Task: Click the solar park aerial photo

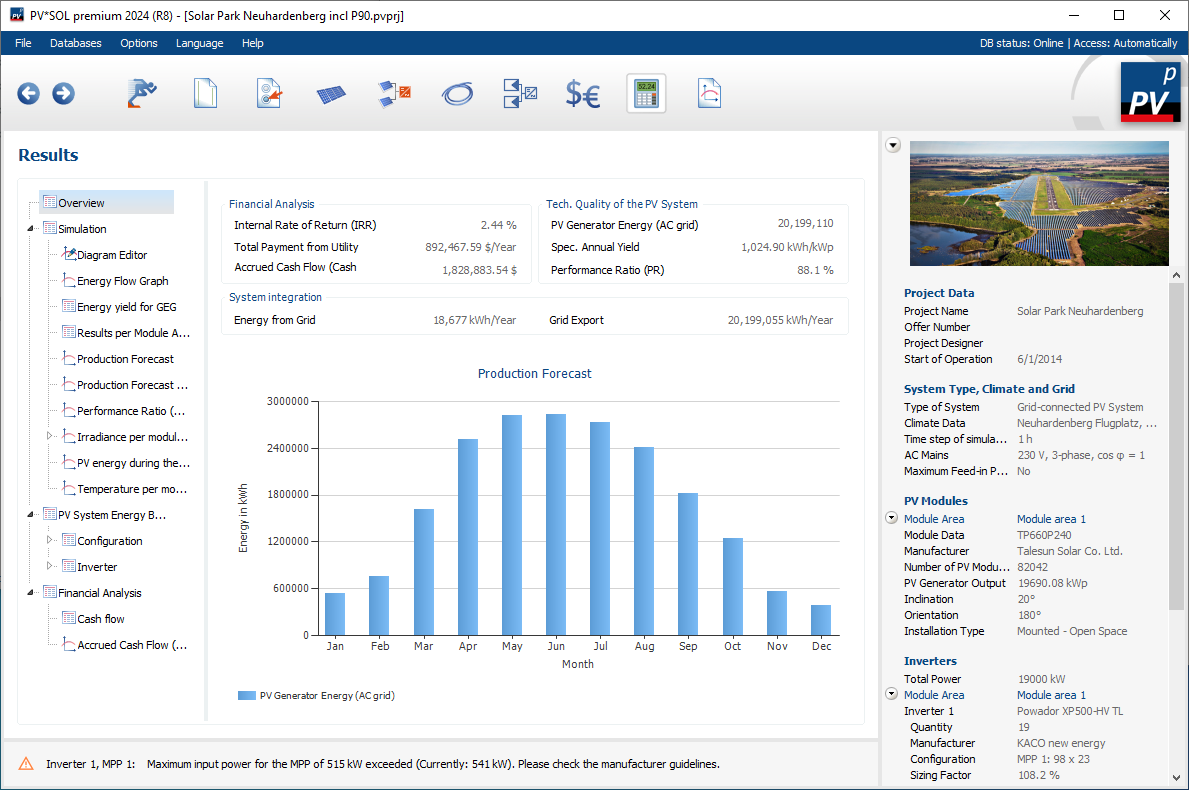Action: pos(1039,203)
